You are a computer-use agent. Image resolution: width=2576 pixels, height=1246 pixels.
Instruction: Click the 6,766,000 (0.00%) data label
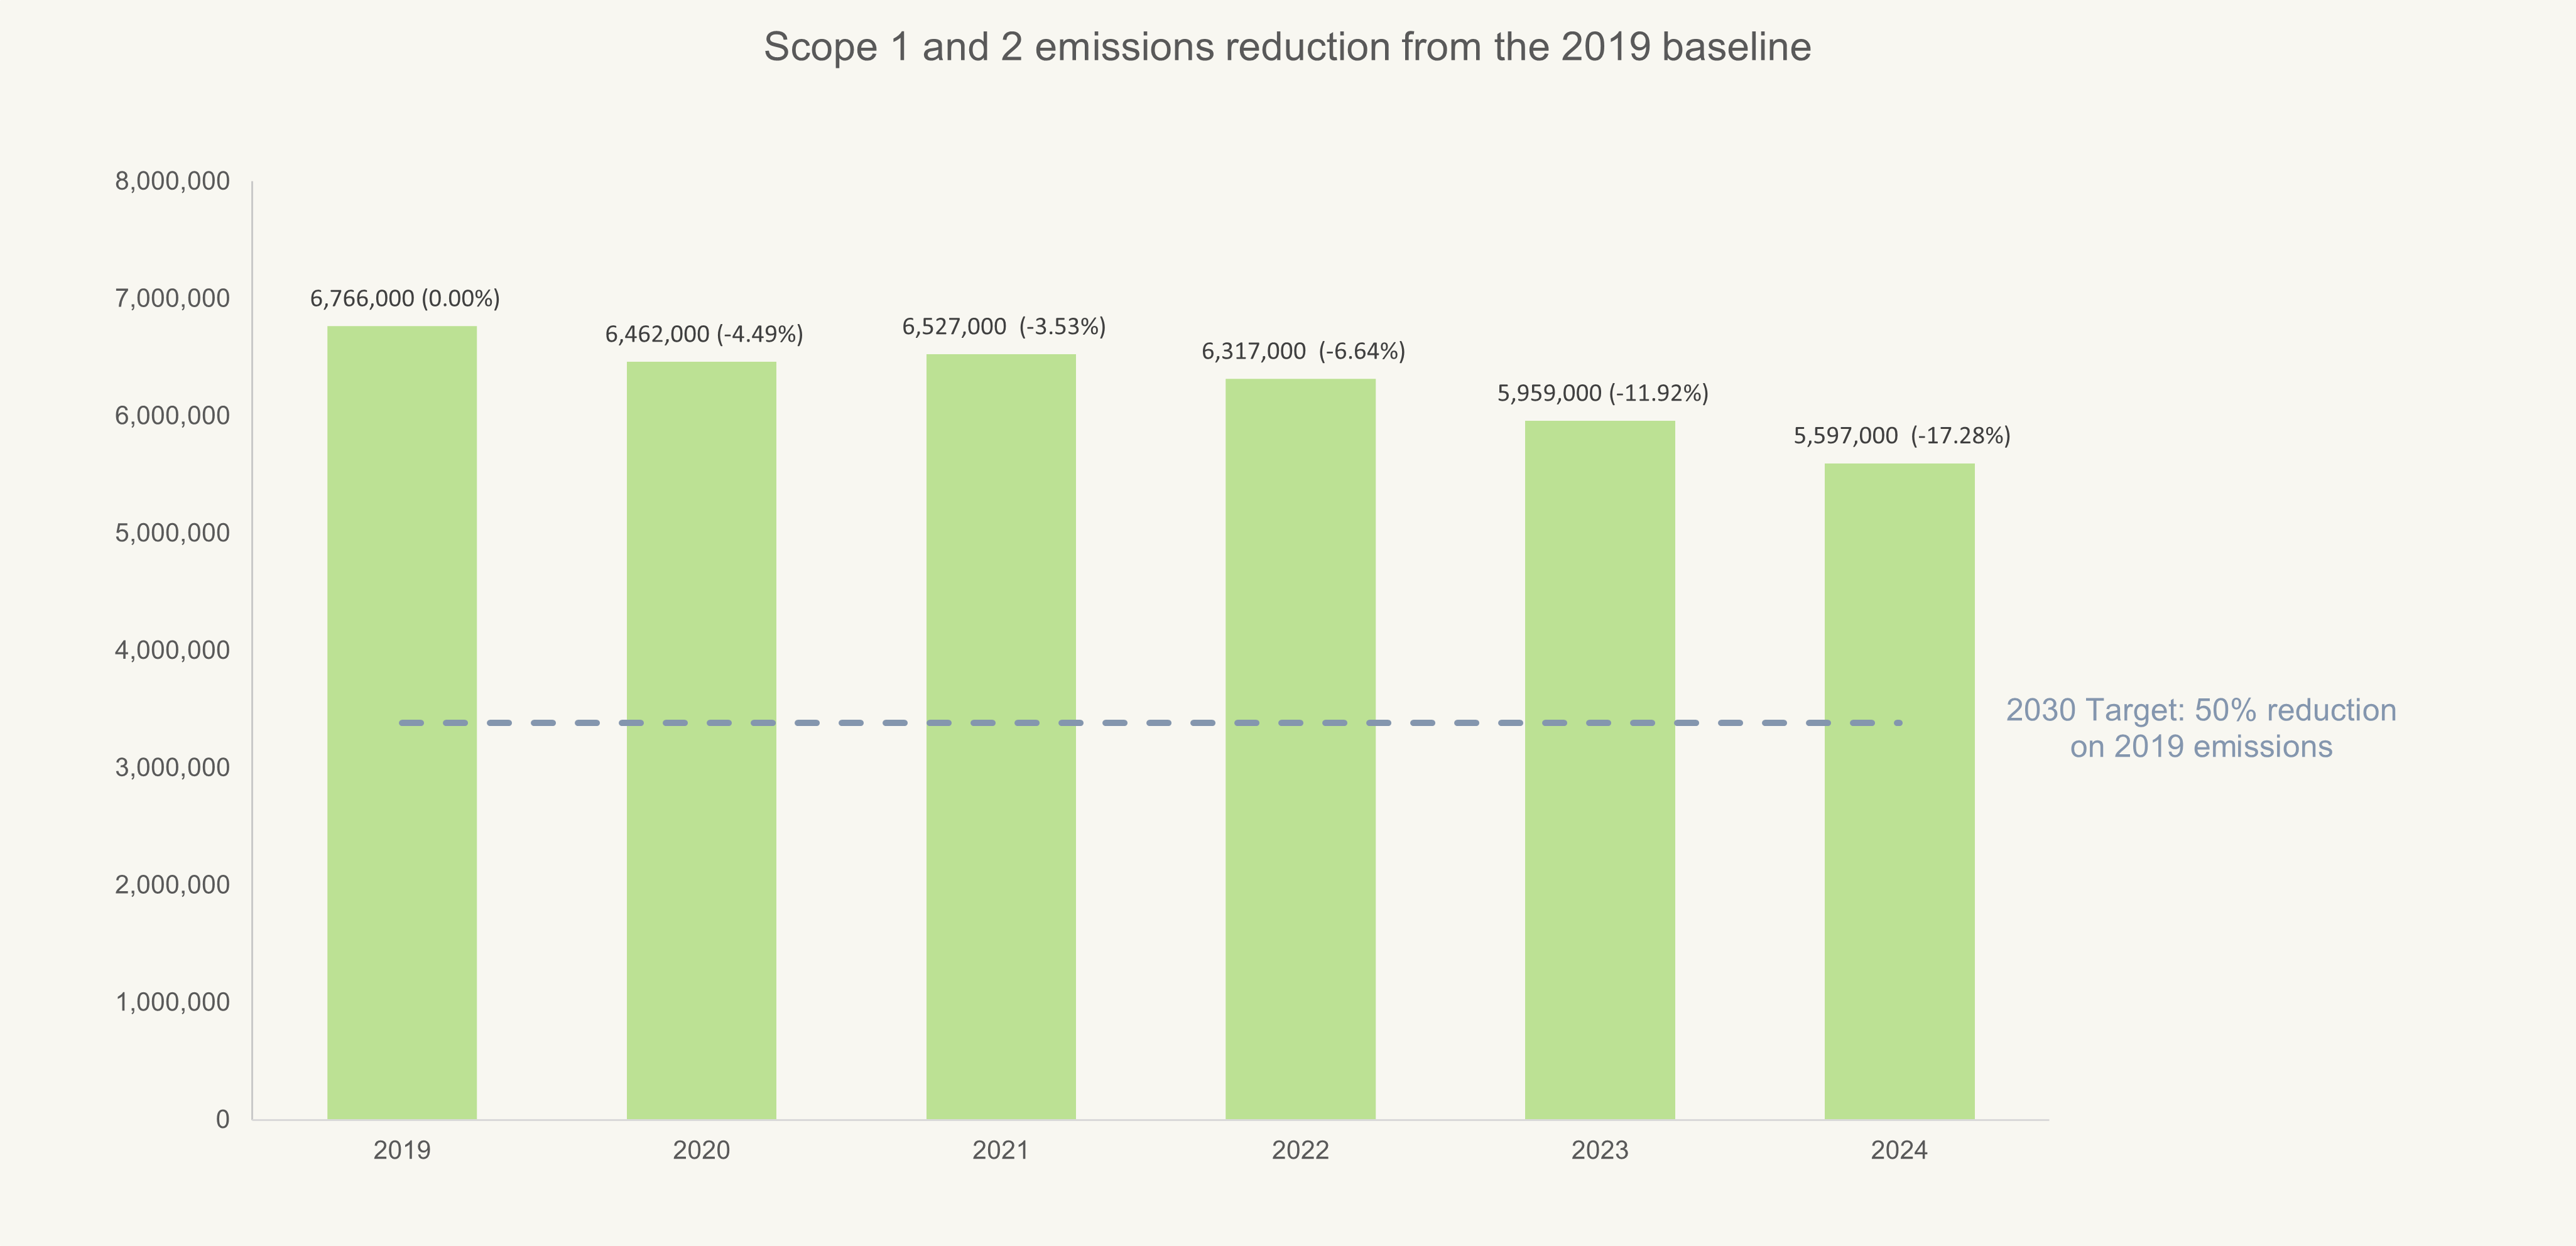tap(405, 298)
